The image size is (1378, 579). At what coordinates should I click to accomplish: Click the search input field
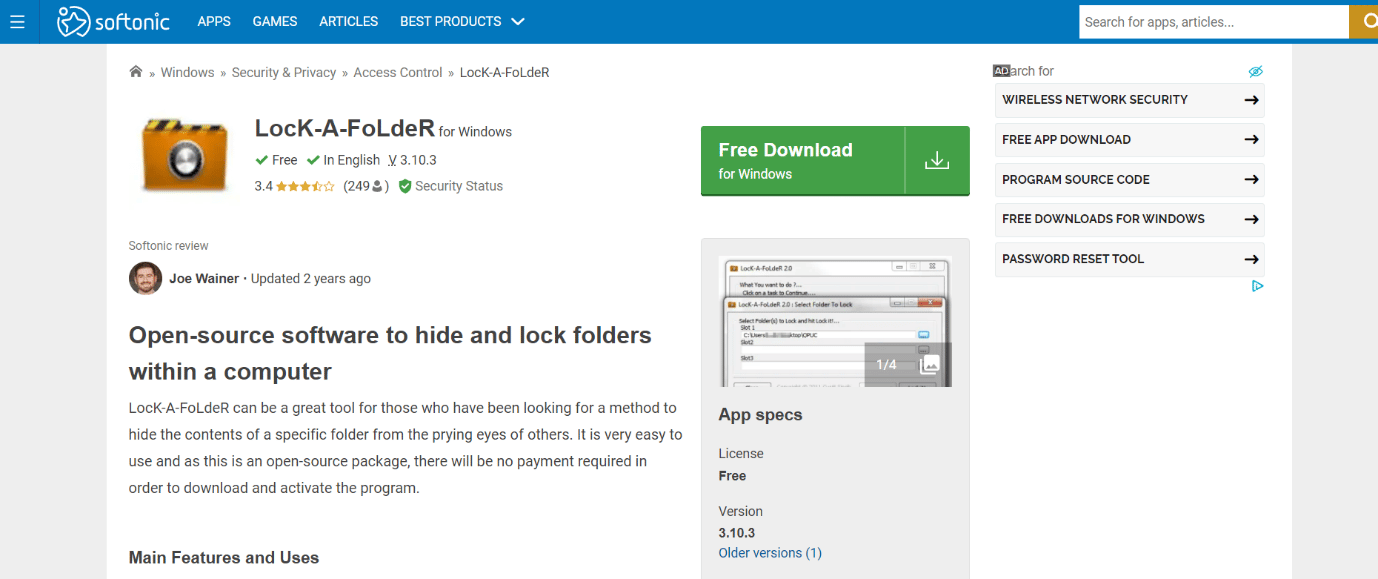[x=1214, y=22]
